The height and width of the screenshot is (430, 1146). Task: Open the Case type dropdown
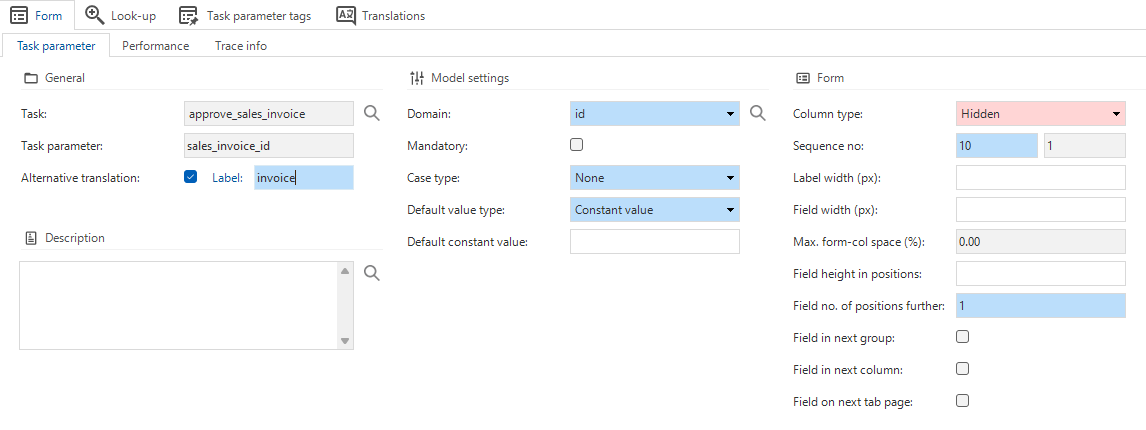(x=655, y=177)
